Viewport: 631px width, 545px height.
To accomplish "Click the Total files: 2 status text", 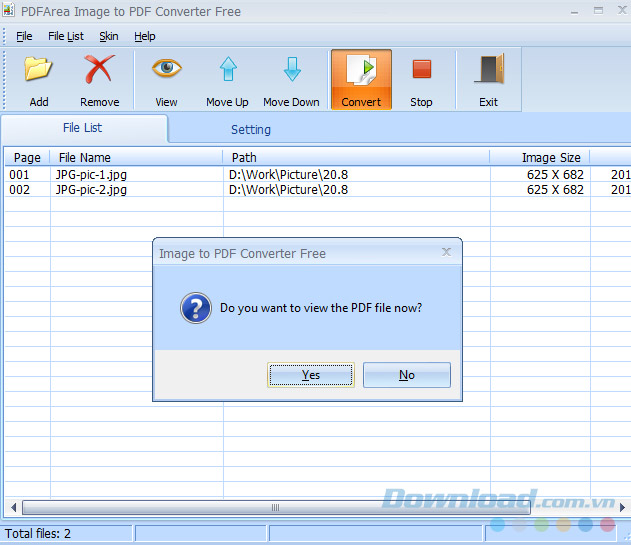I will [38, 534].
